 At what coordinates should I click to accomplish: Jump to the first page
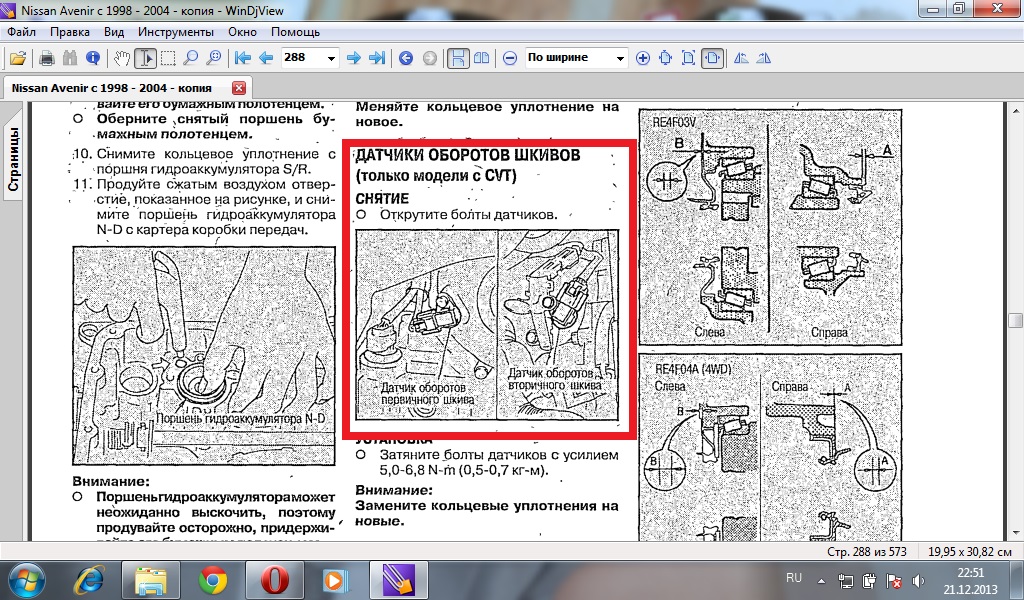pyautogui.click(x=243, y=58)
